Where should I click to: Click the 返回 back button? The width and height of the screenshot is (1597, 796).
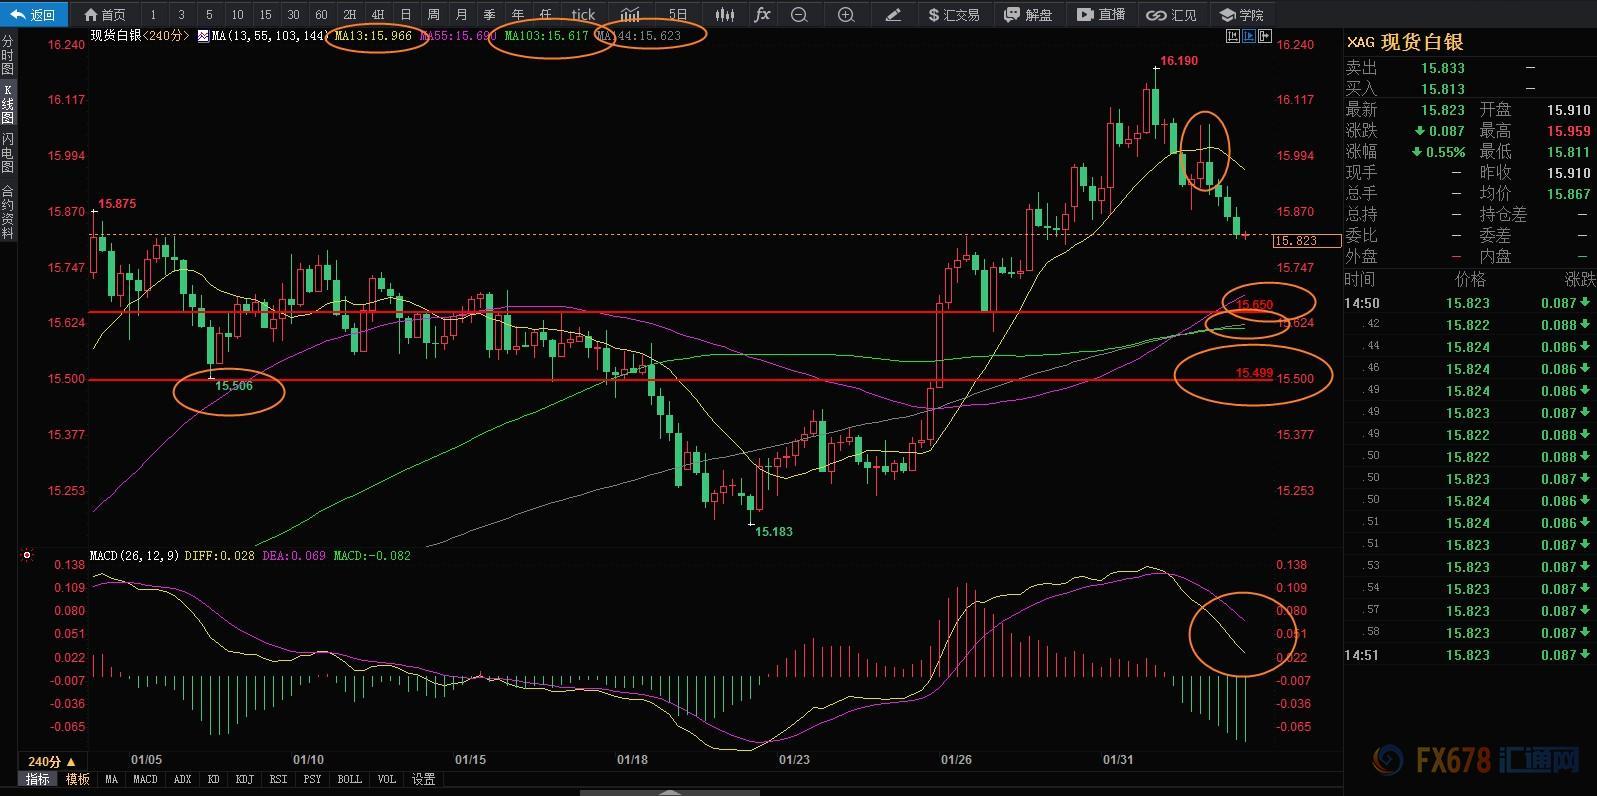tap(34, 14)
